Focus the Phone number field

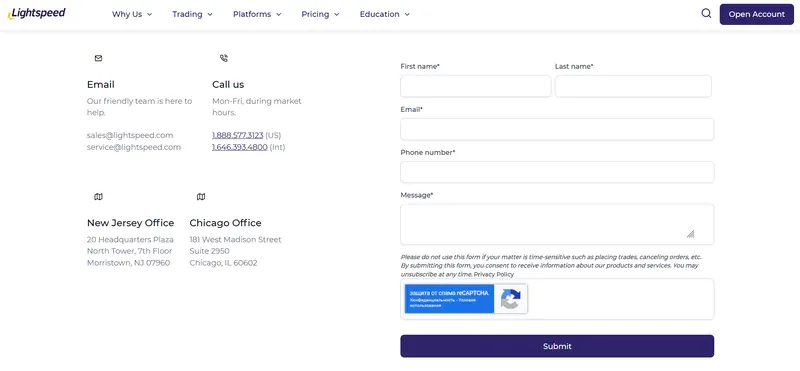(557, 172)
